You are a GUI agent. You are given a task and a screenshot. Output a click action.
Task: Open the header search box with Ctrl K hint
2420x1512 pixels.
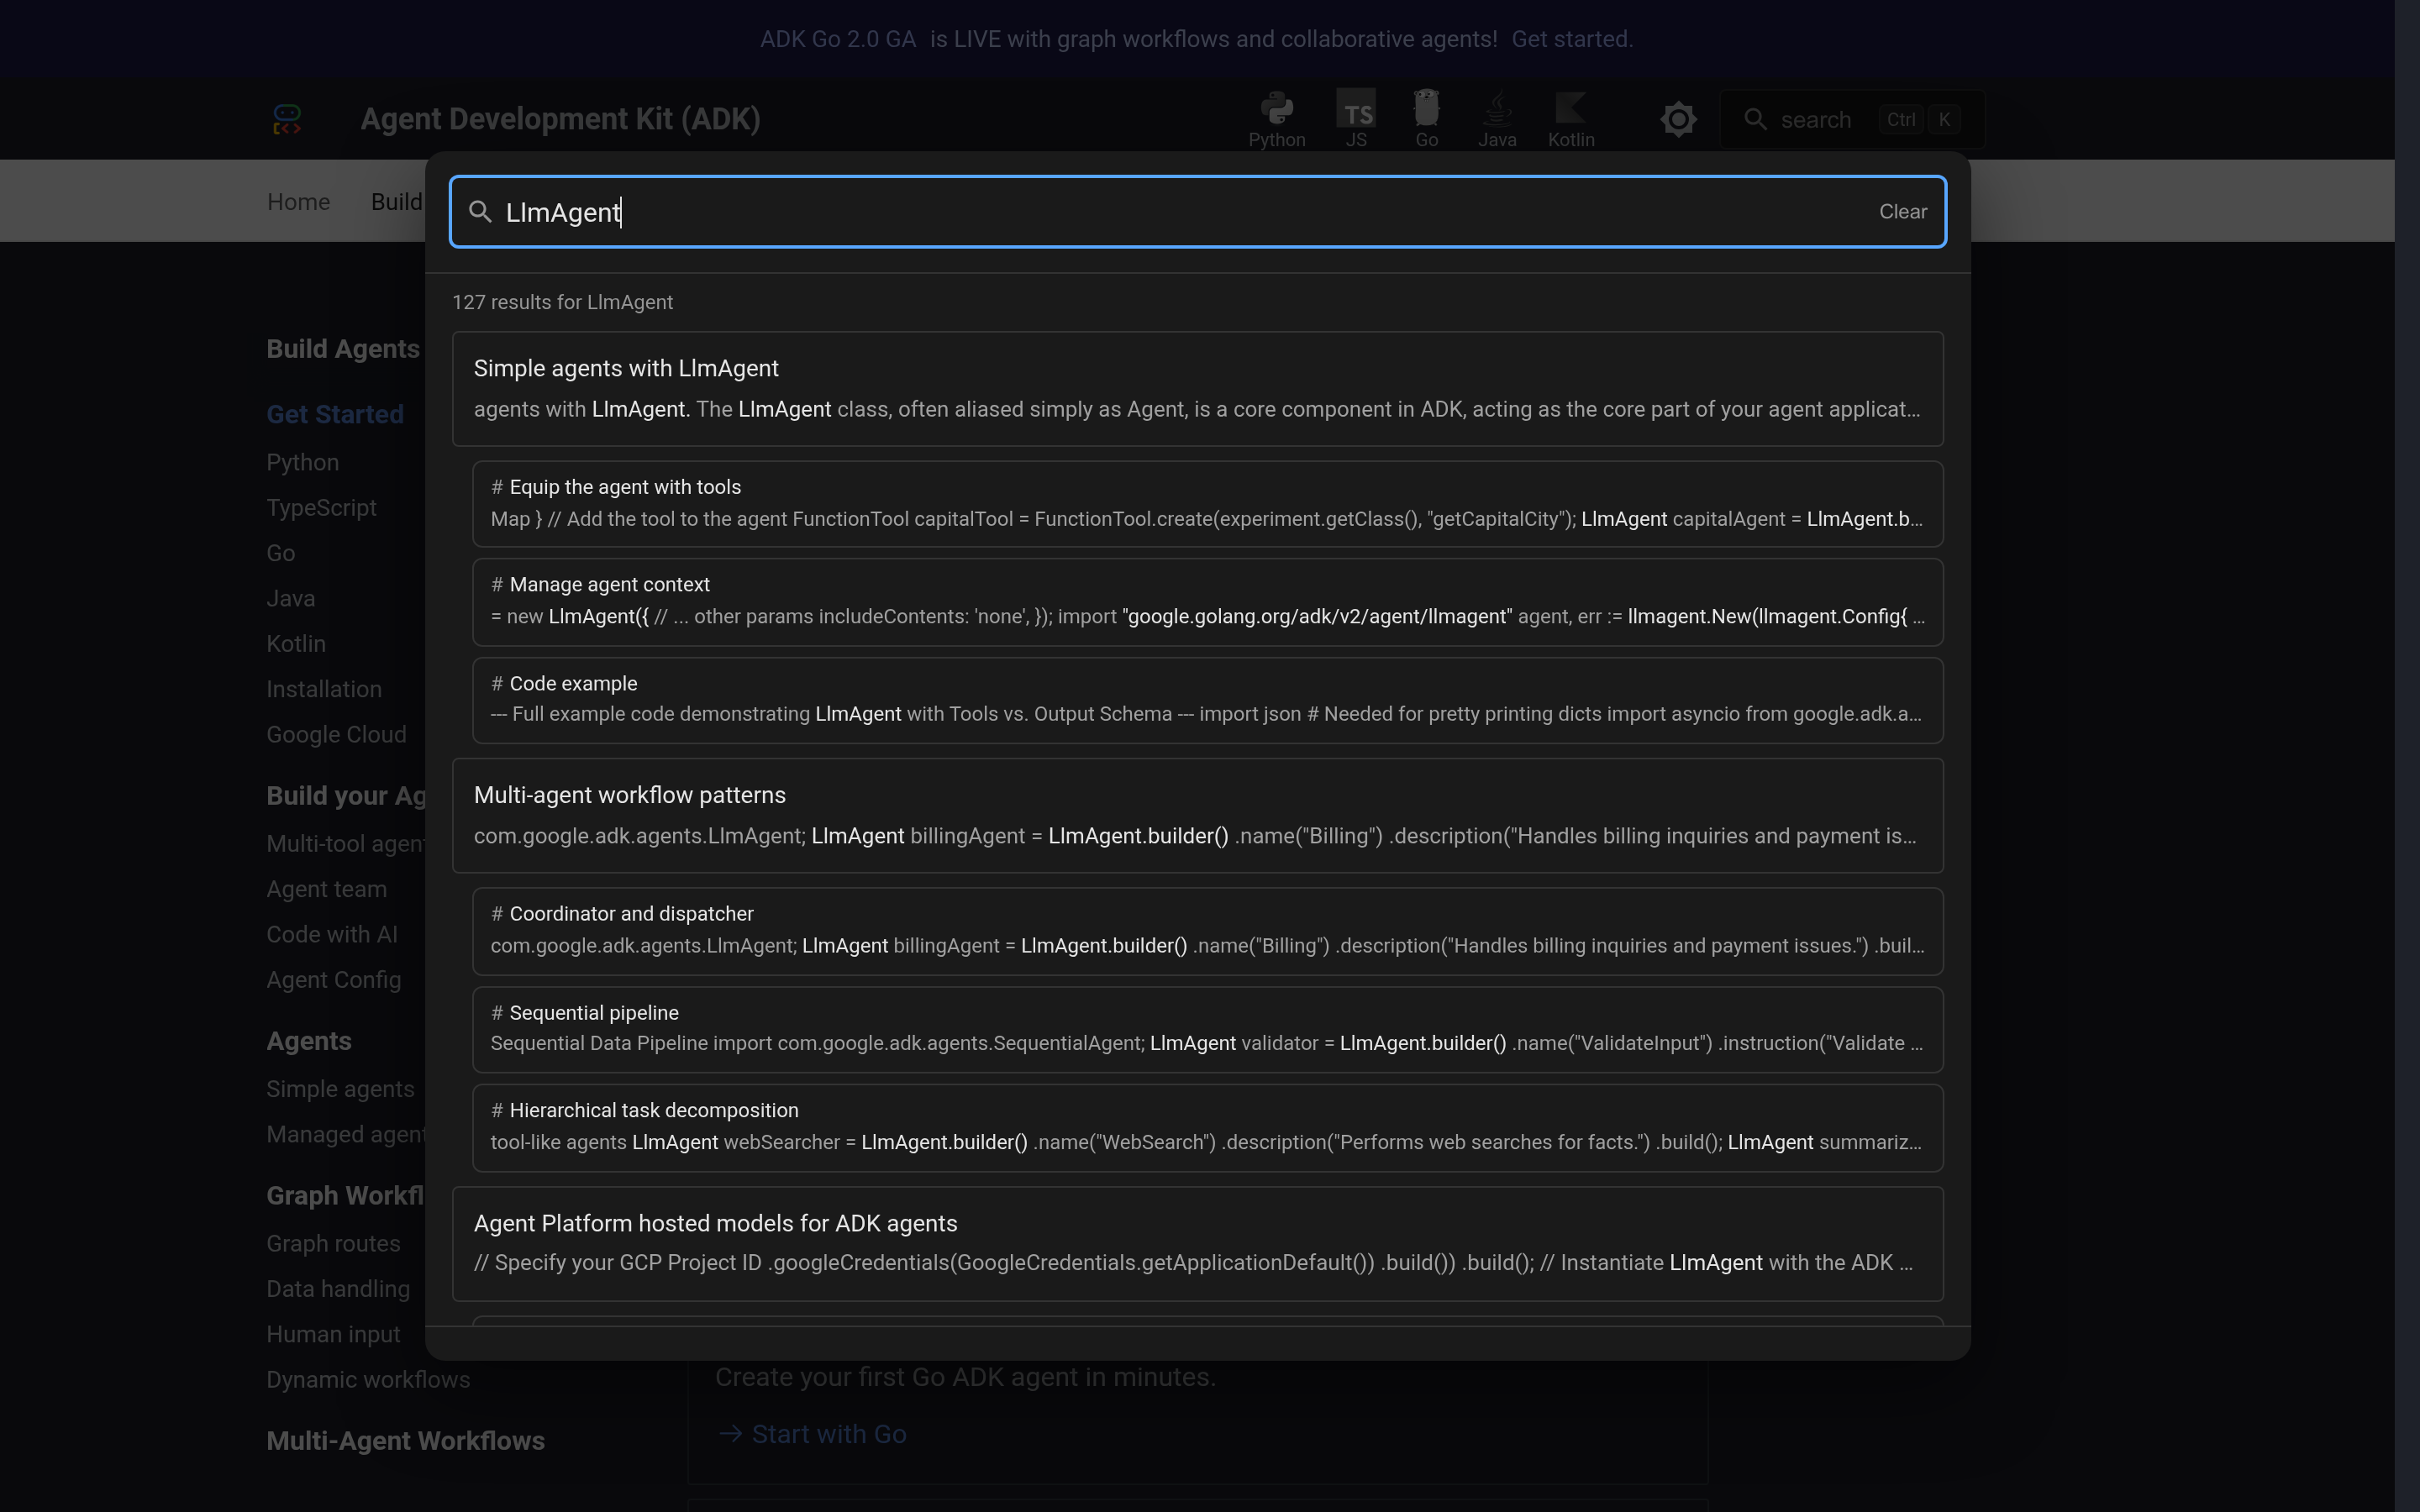click(x=1852, y=119)
